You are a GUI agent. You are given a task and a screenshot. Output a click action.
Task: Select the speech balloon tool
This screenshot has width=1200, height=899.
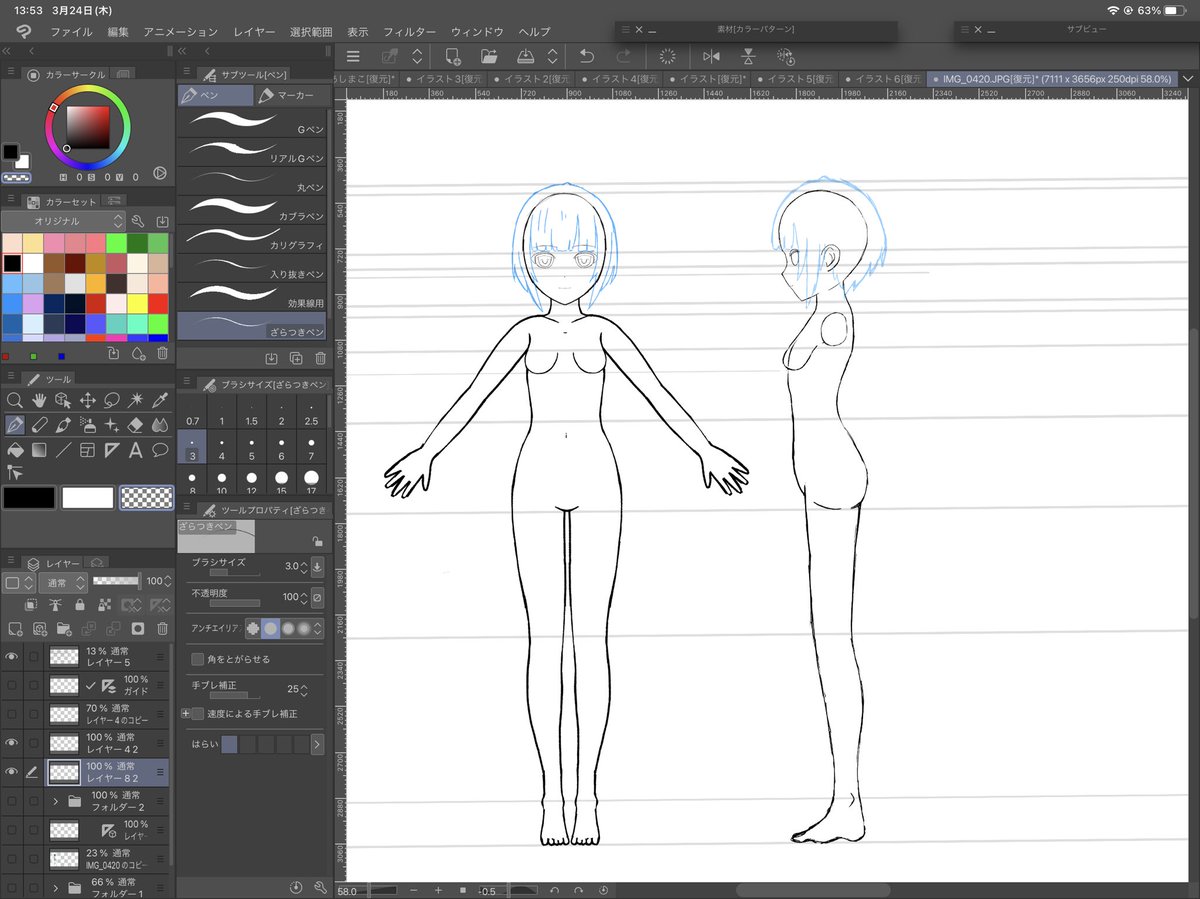[x=160, y=450]
